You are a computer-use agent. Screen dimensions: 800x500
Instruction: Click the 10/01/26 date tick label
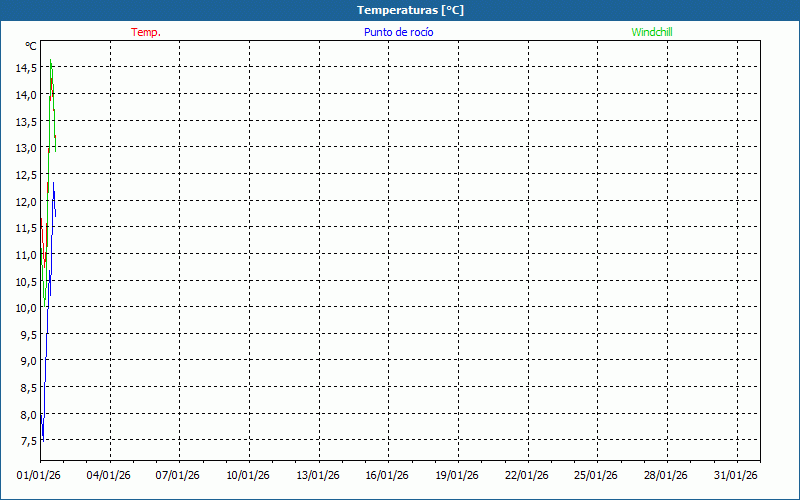[248, 475]
